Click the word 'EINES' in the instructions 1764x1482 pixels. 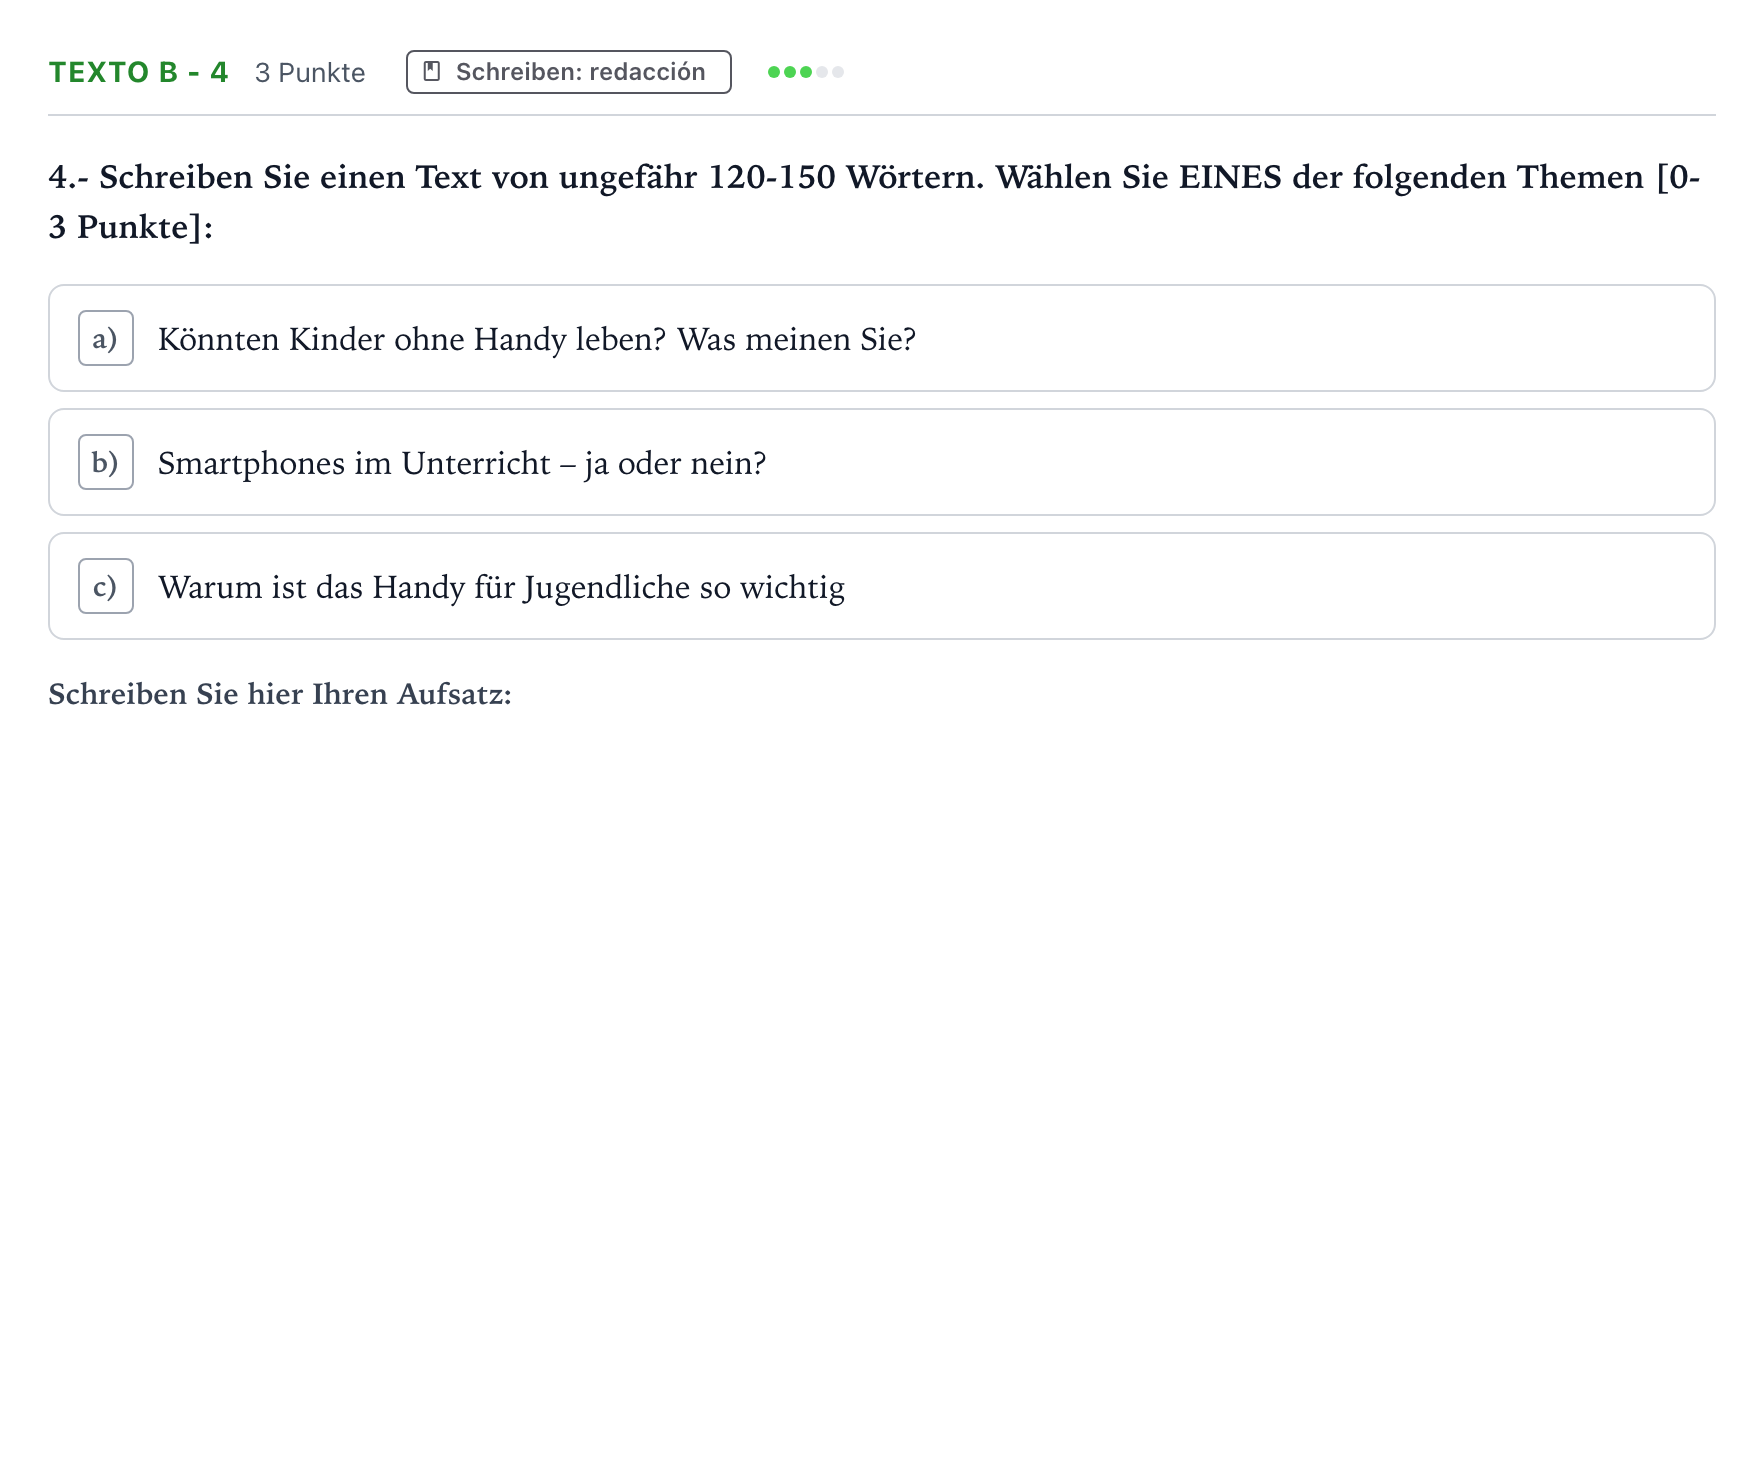(x=1230, y=177)
